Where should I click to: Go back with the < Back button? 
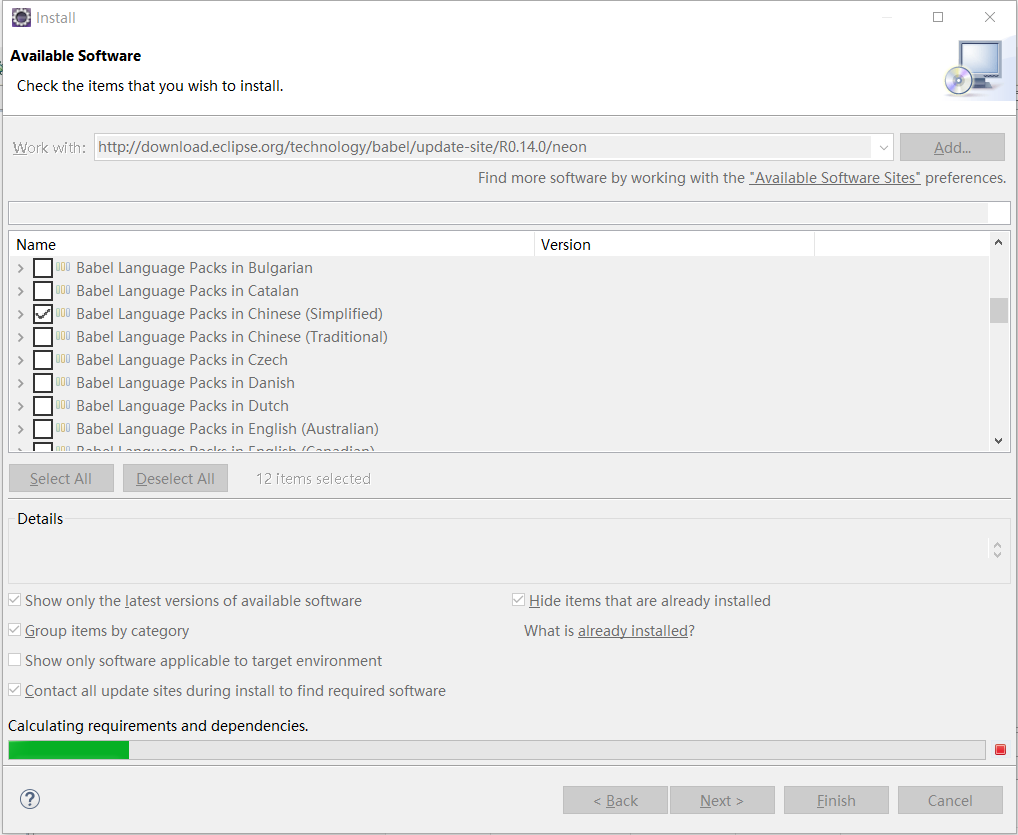(x=615, y=801)
